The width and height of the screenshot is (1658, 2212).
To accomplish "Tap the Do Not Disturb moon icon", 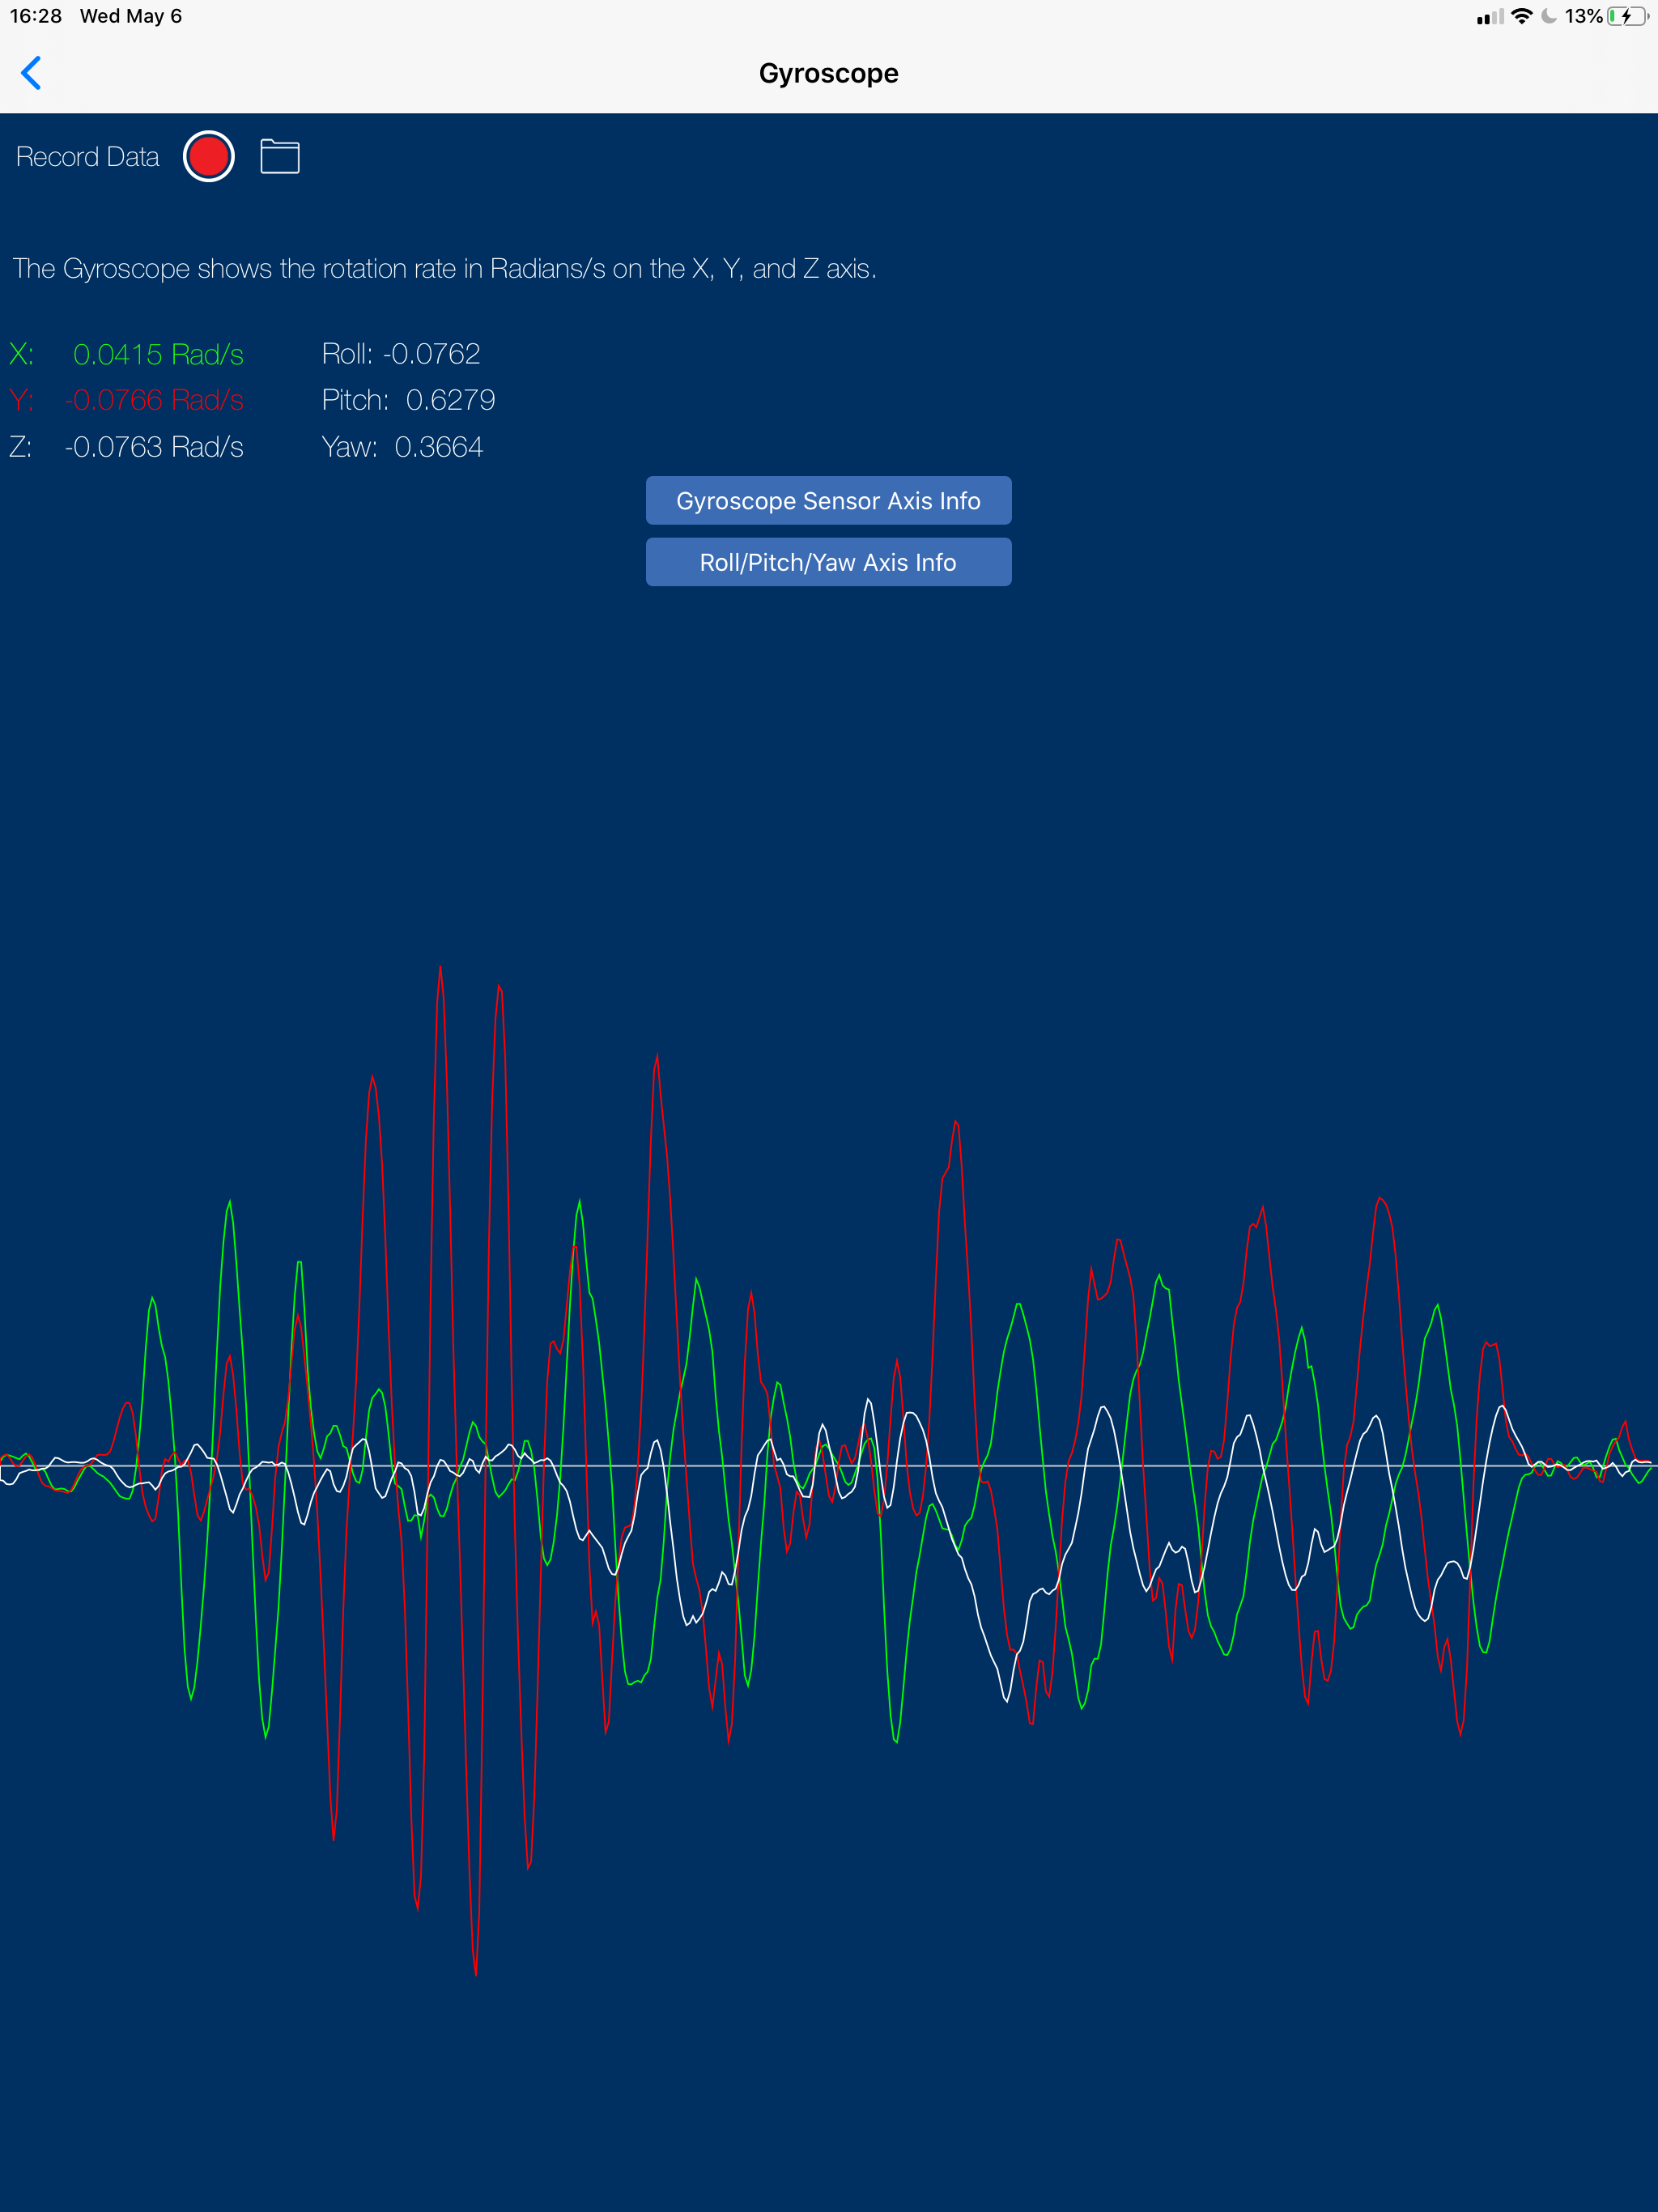I will [1549, 16].
